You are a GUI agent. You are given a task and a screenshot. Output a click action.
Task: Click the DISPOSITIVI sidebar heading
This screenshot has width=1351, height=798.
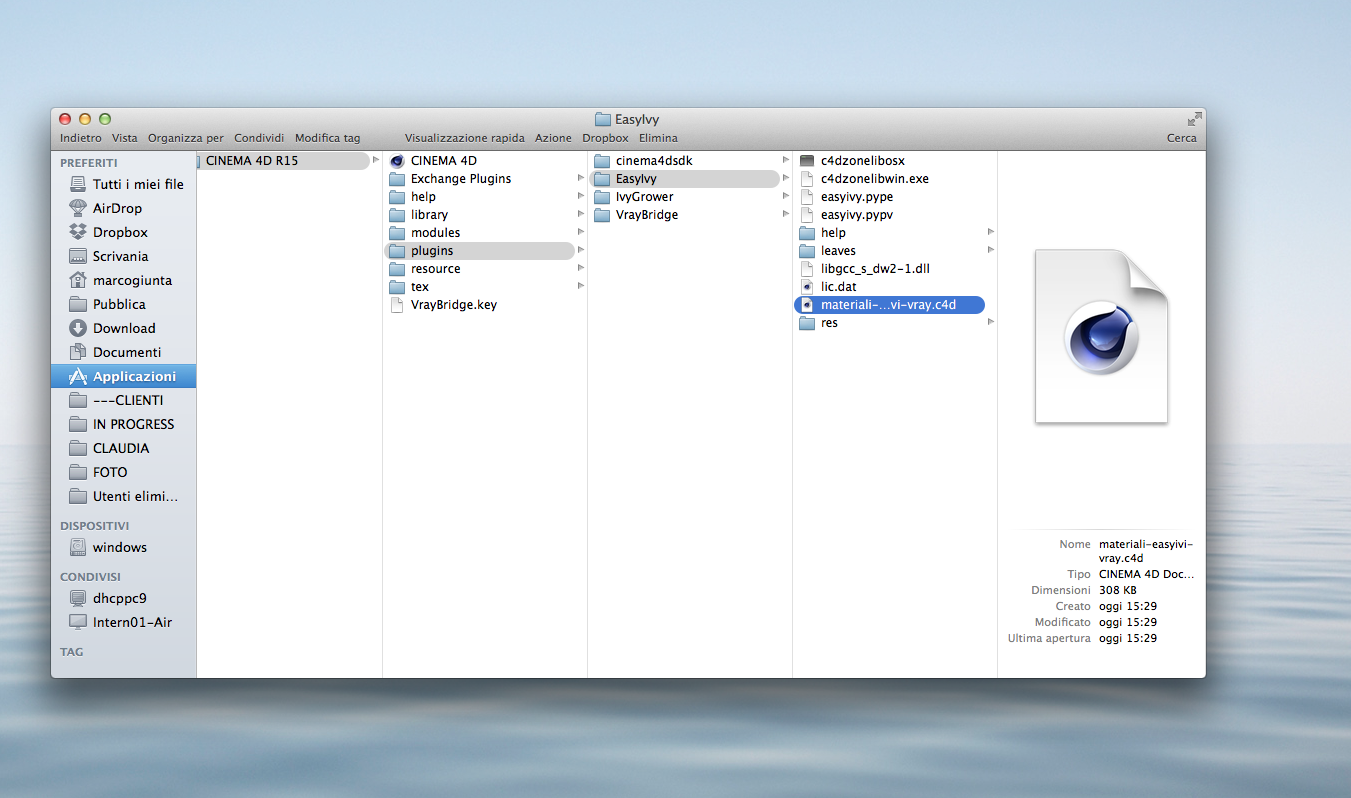tap(95, 525)
